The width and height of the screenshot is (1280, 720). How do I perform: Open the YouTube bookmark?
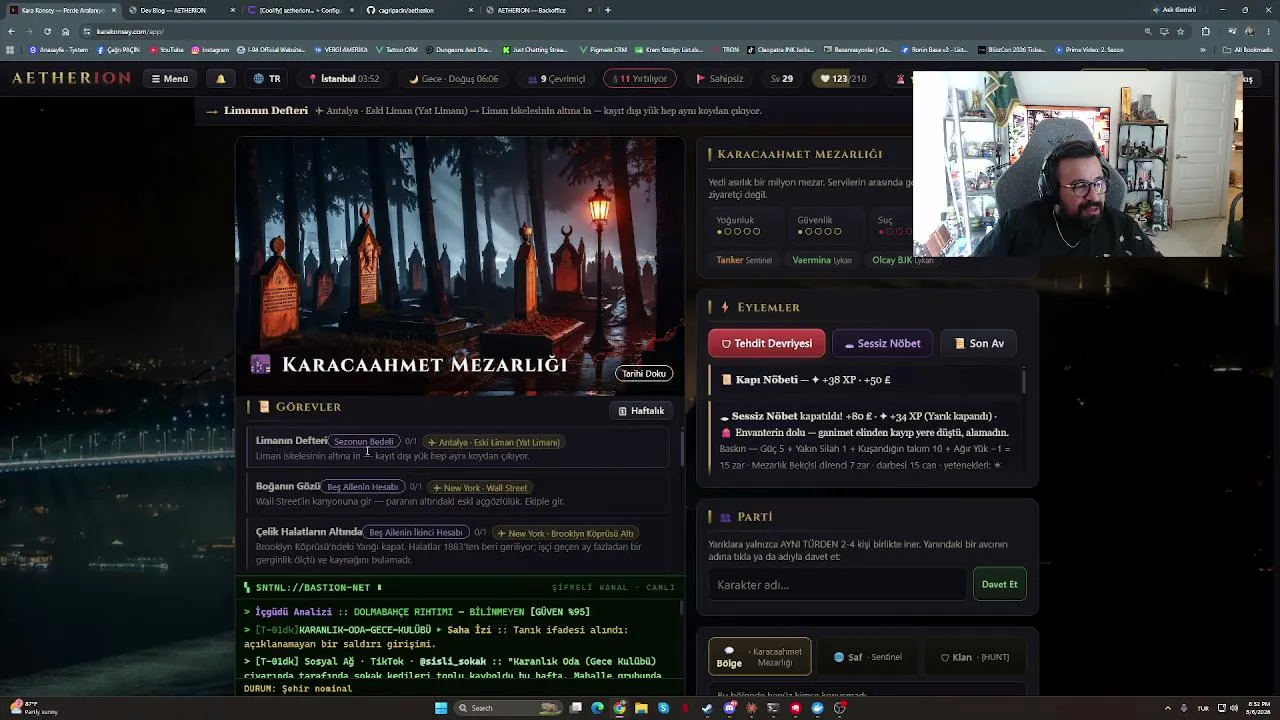tap(167, 50)
